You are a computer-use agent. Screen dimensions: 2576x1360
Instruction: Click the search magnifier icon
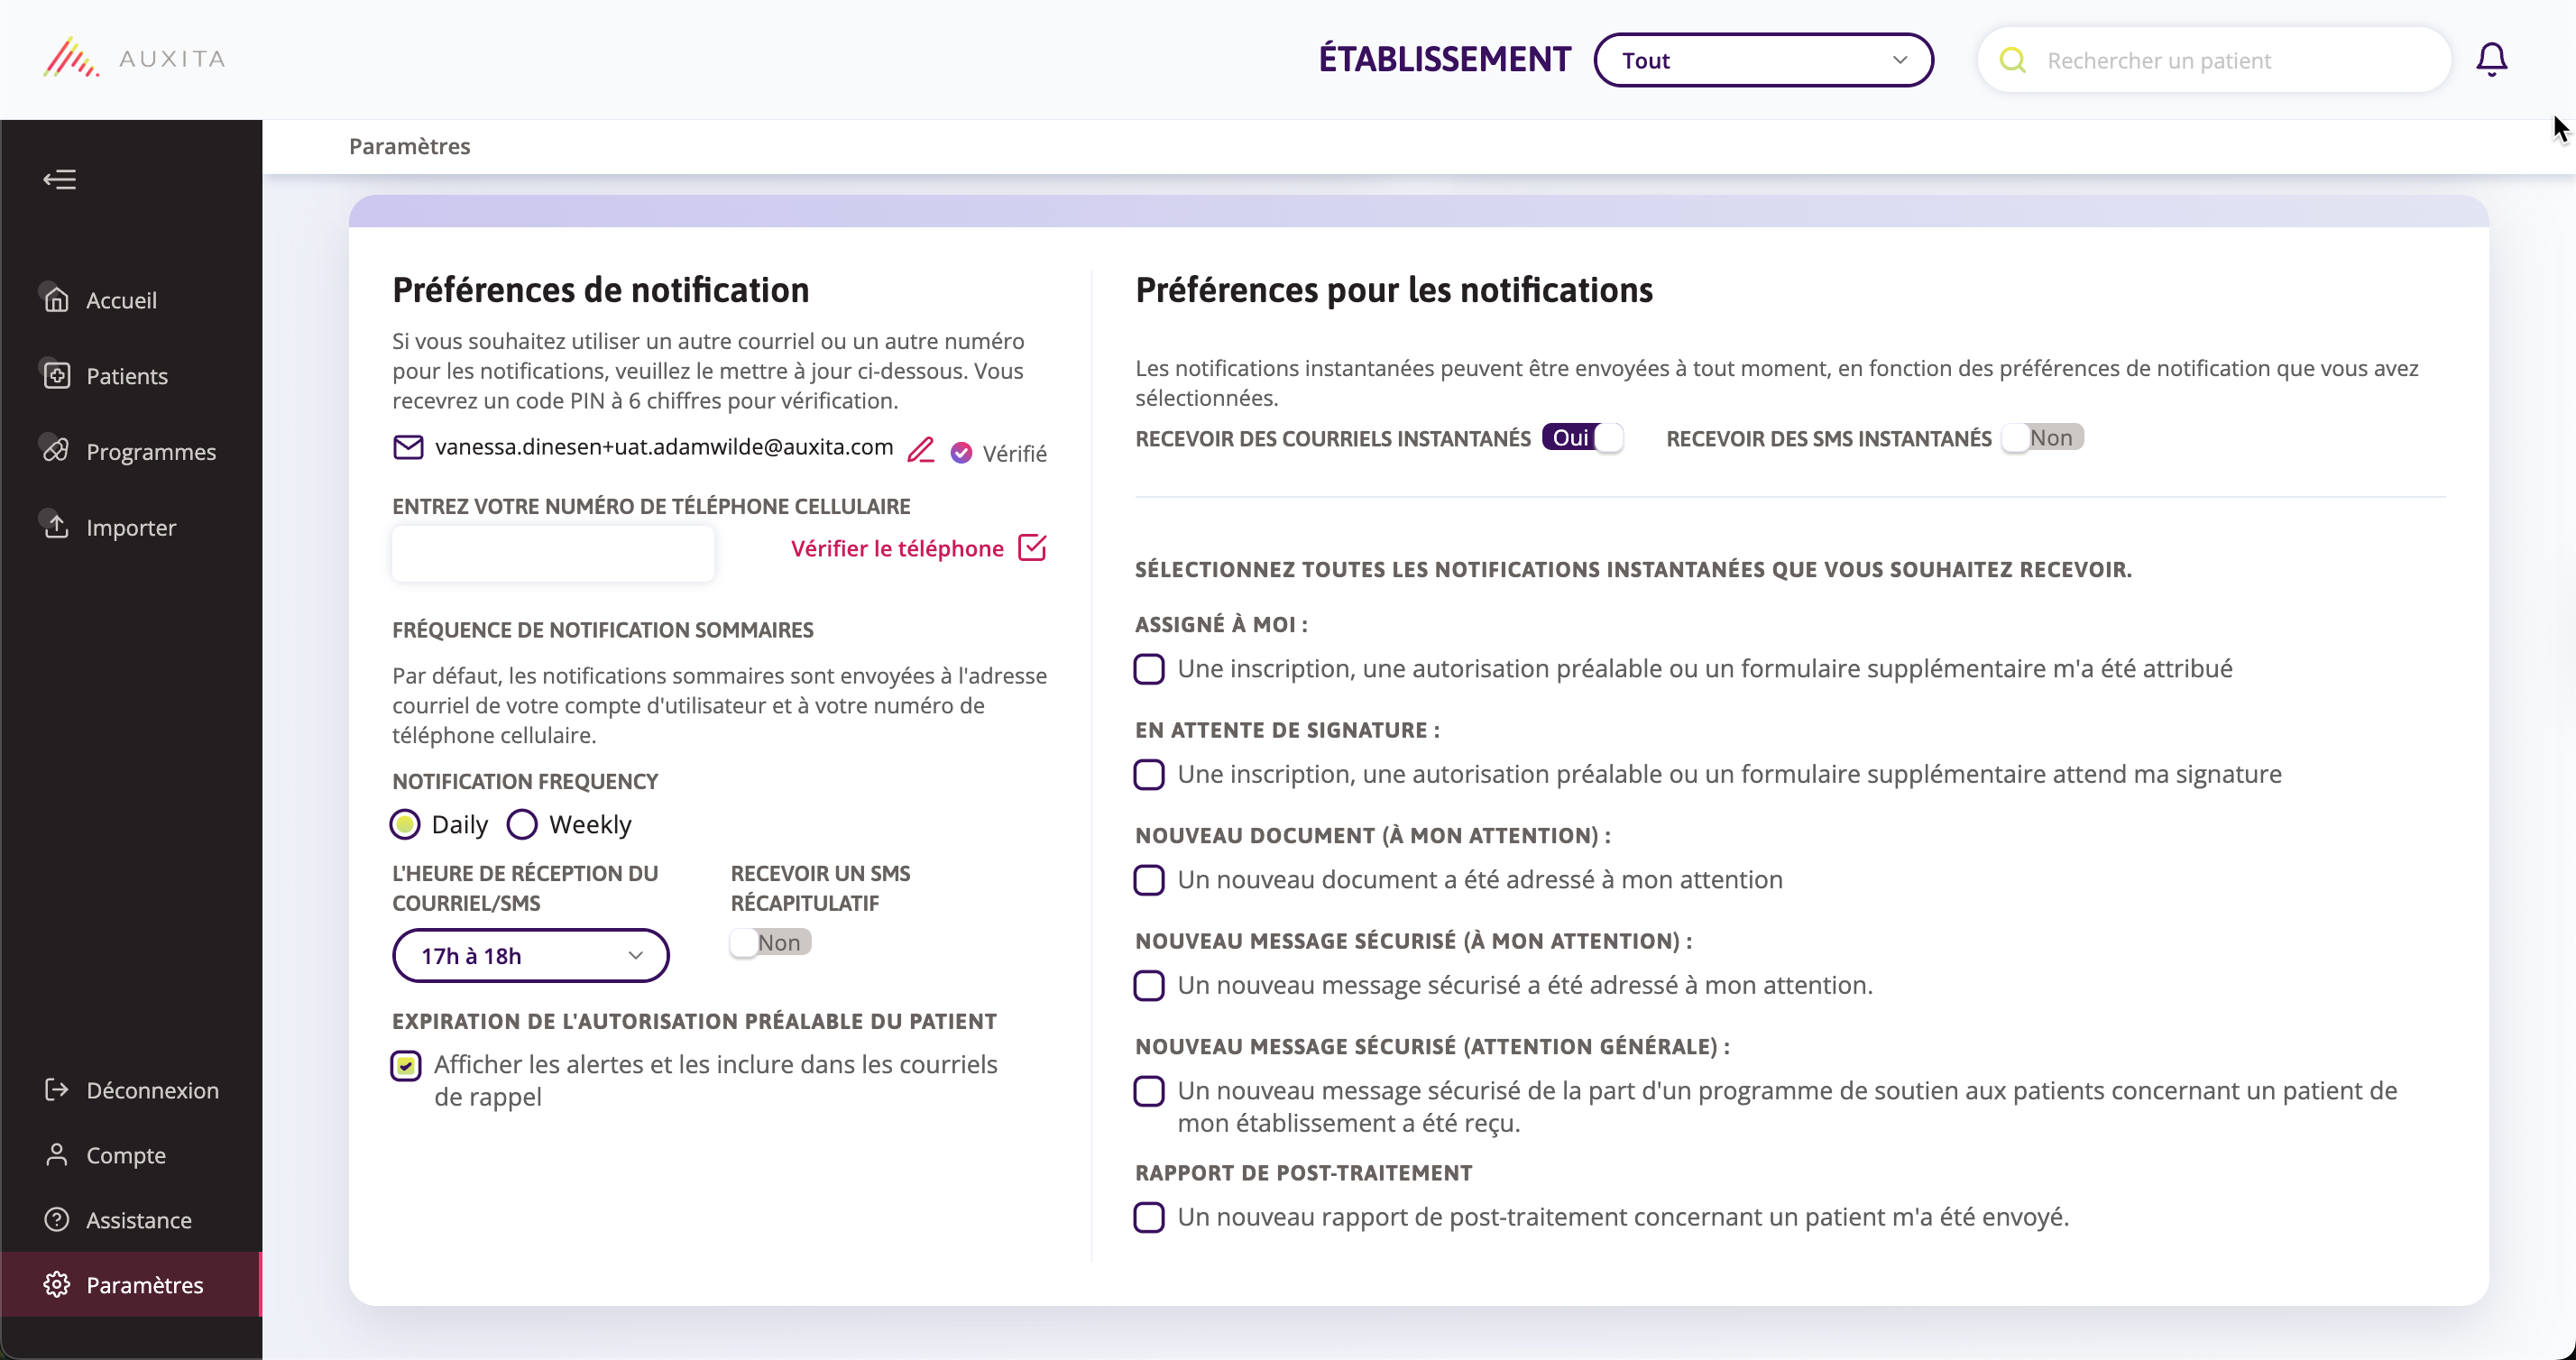point(2012,61)
